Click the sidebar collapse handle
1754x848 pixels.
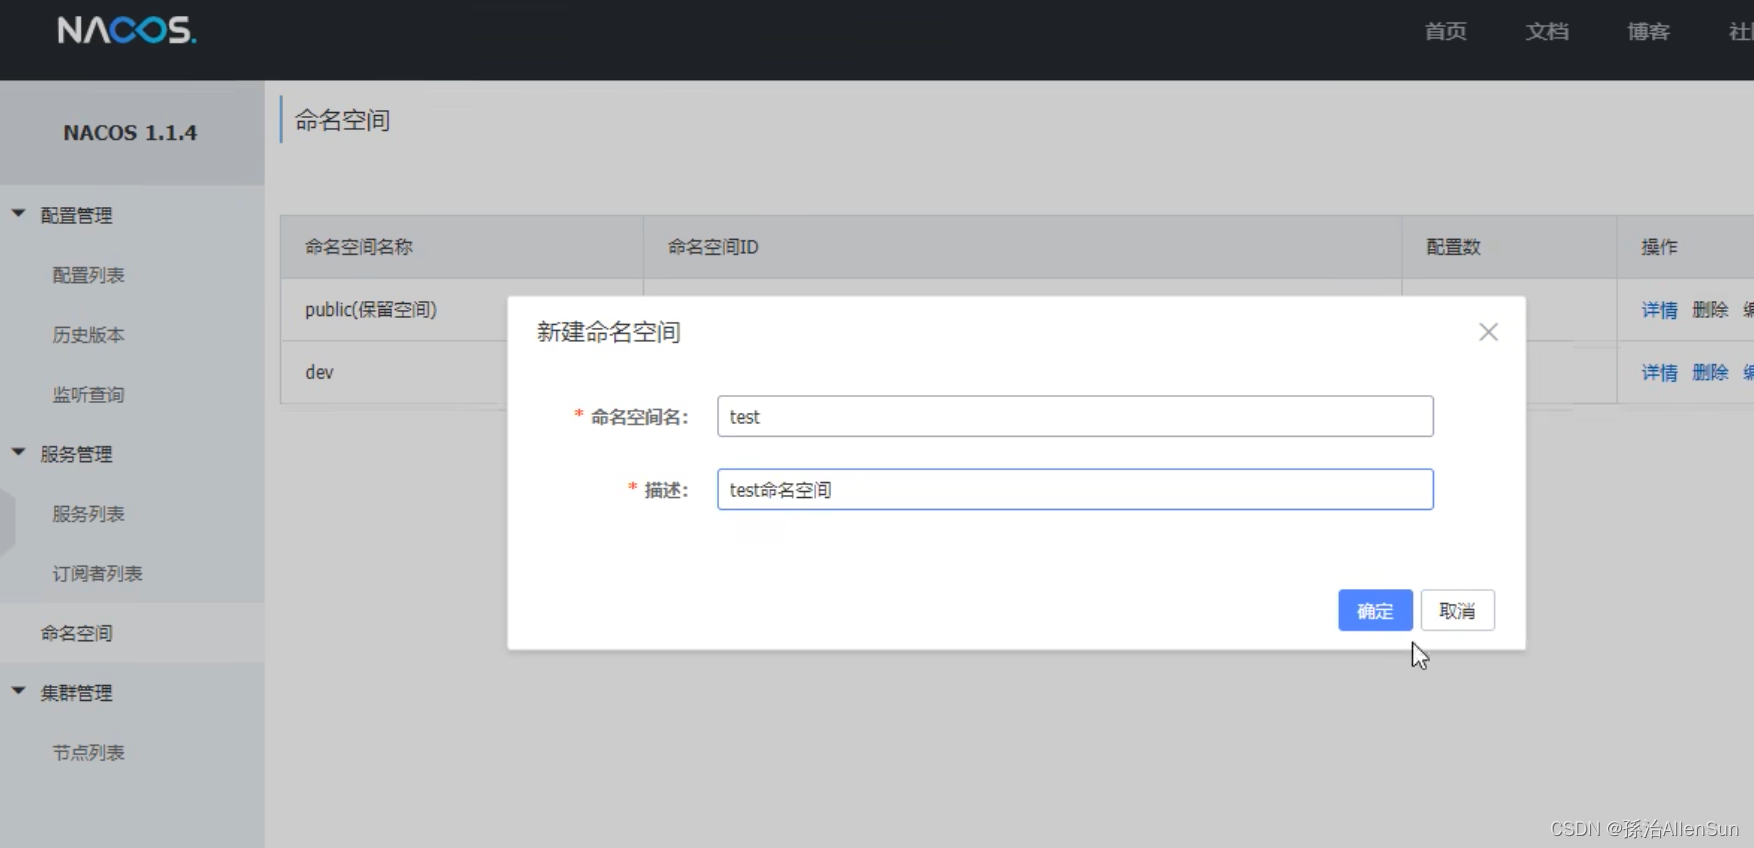coord(7,522)
